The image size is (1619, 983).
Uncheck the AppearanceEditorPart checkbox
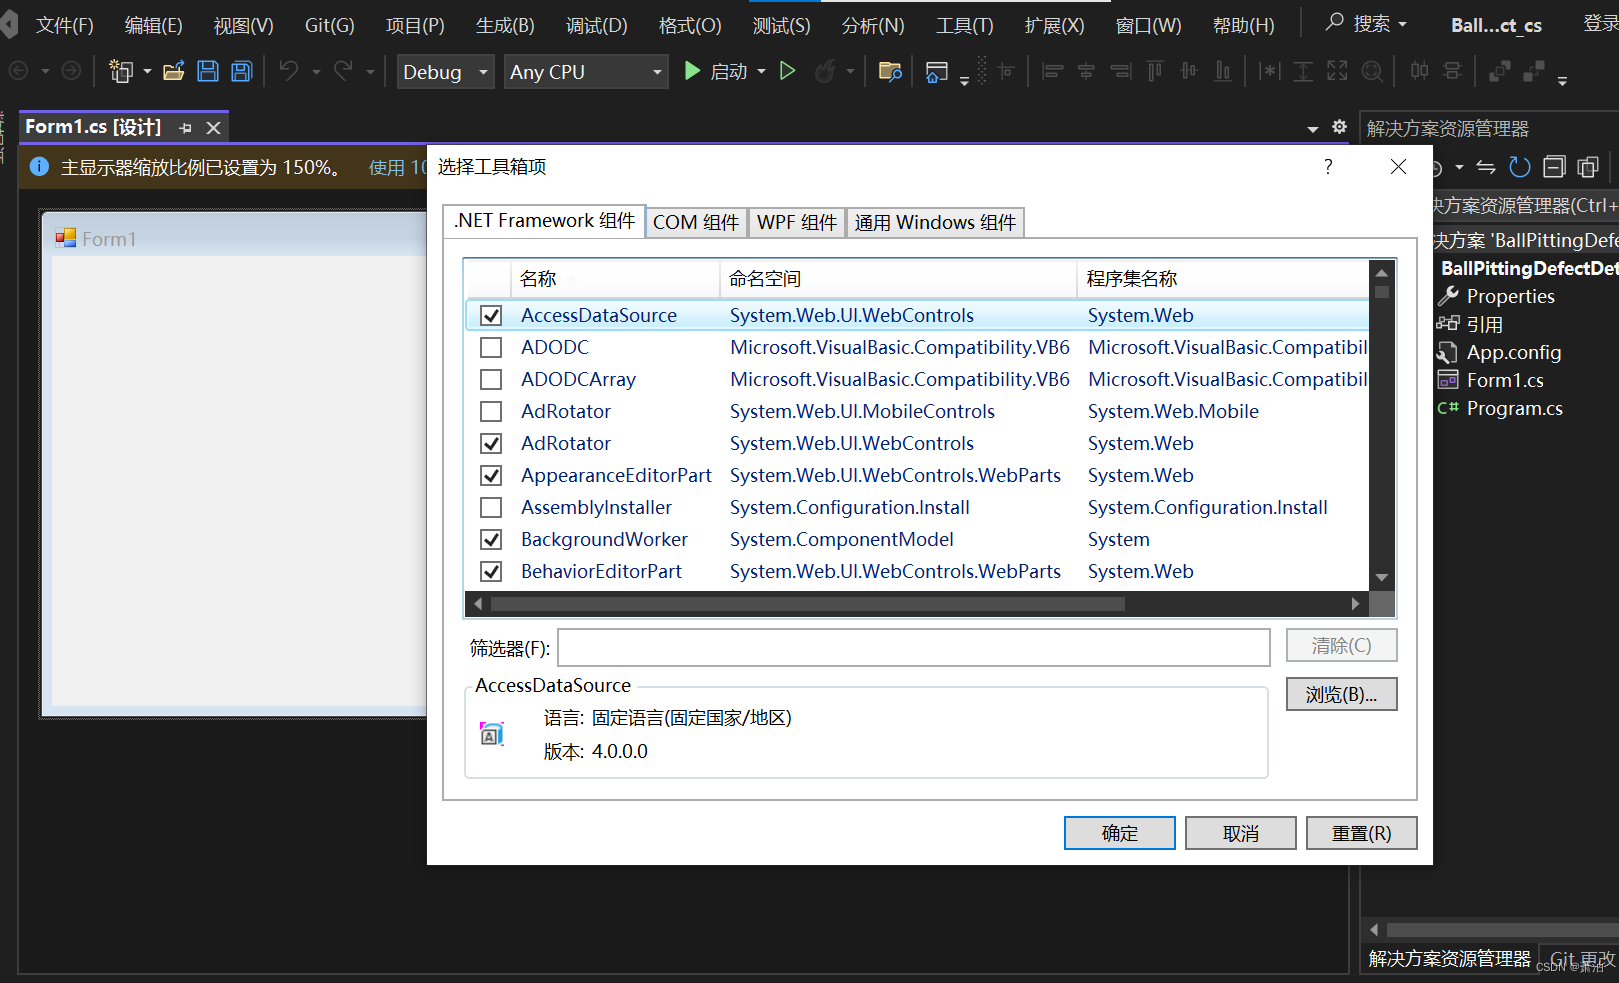(x=491, y=475)
